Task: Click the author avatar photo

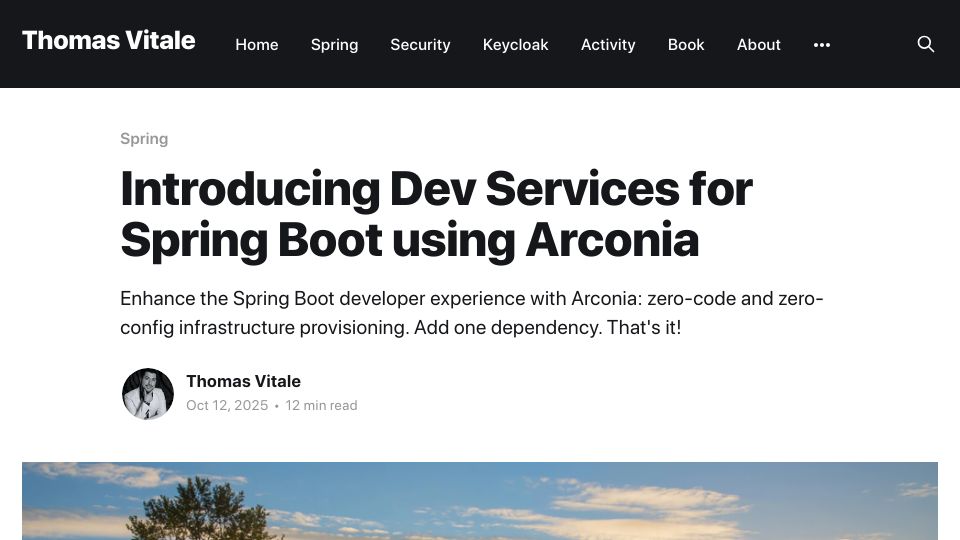Action: click(148, 393)
